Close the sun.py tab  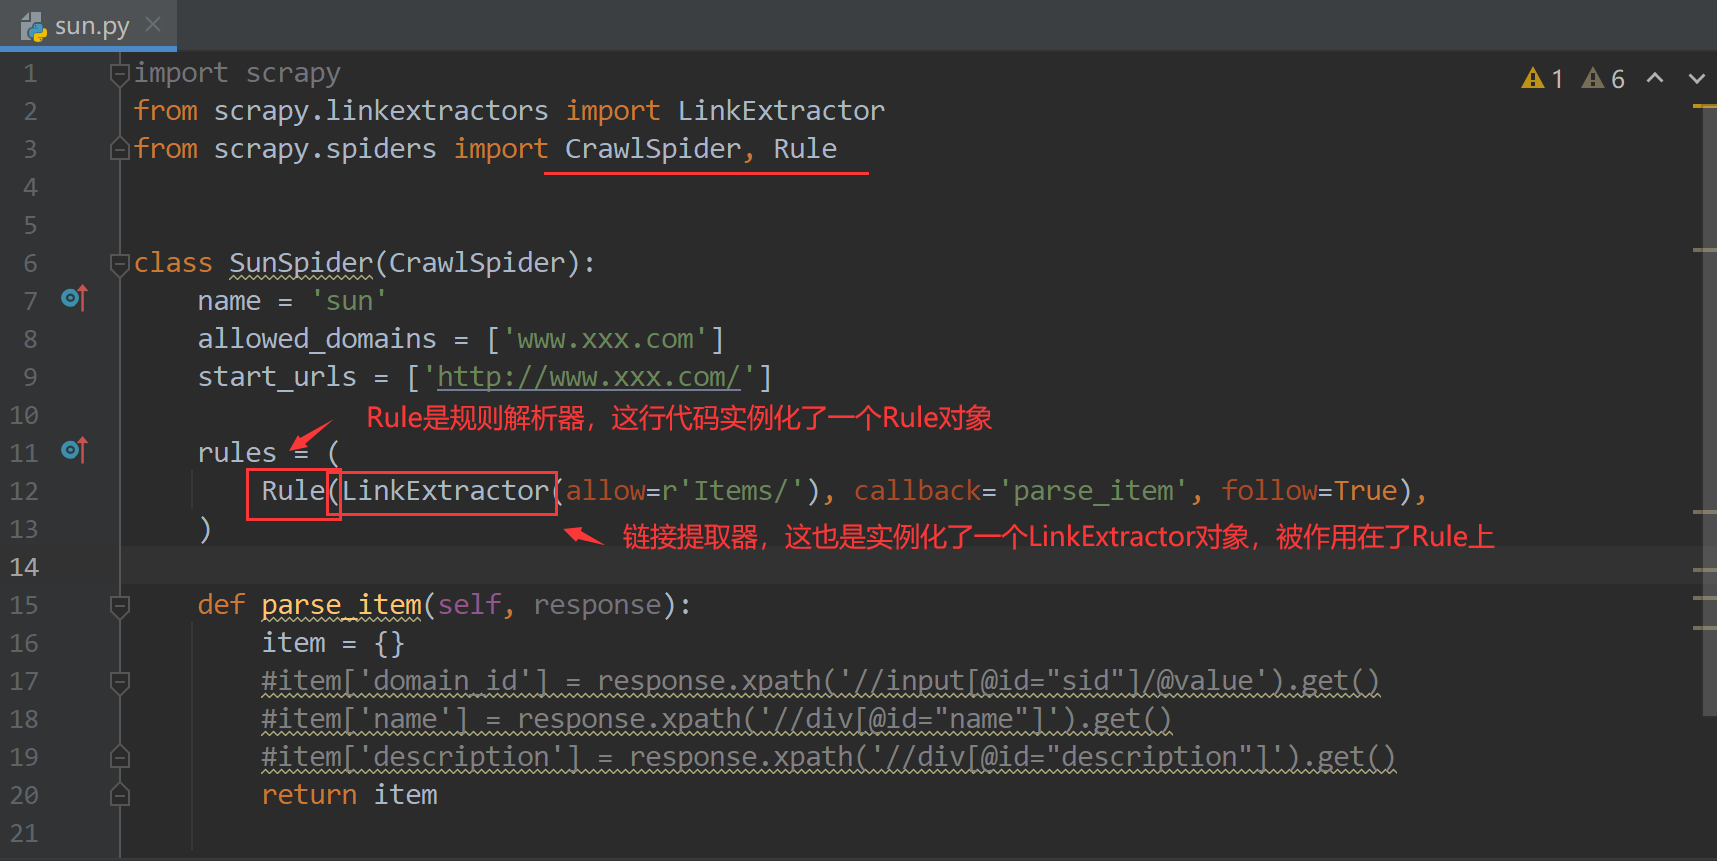pyautogui.click(x=153, y=24)
